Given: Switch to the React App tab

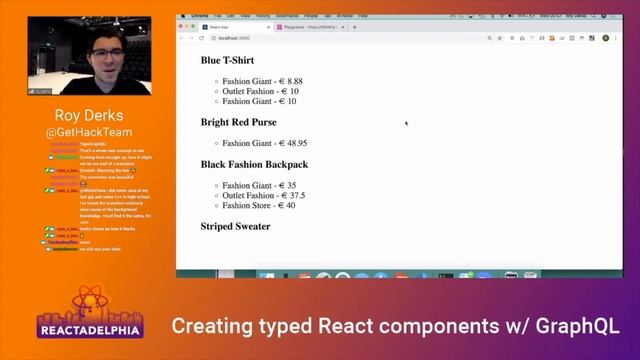Looking at the screenshot, I should [237, 27].
